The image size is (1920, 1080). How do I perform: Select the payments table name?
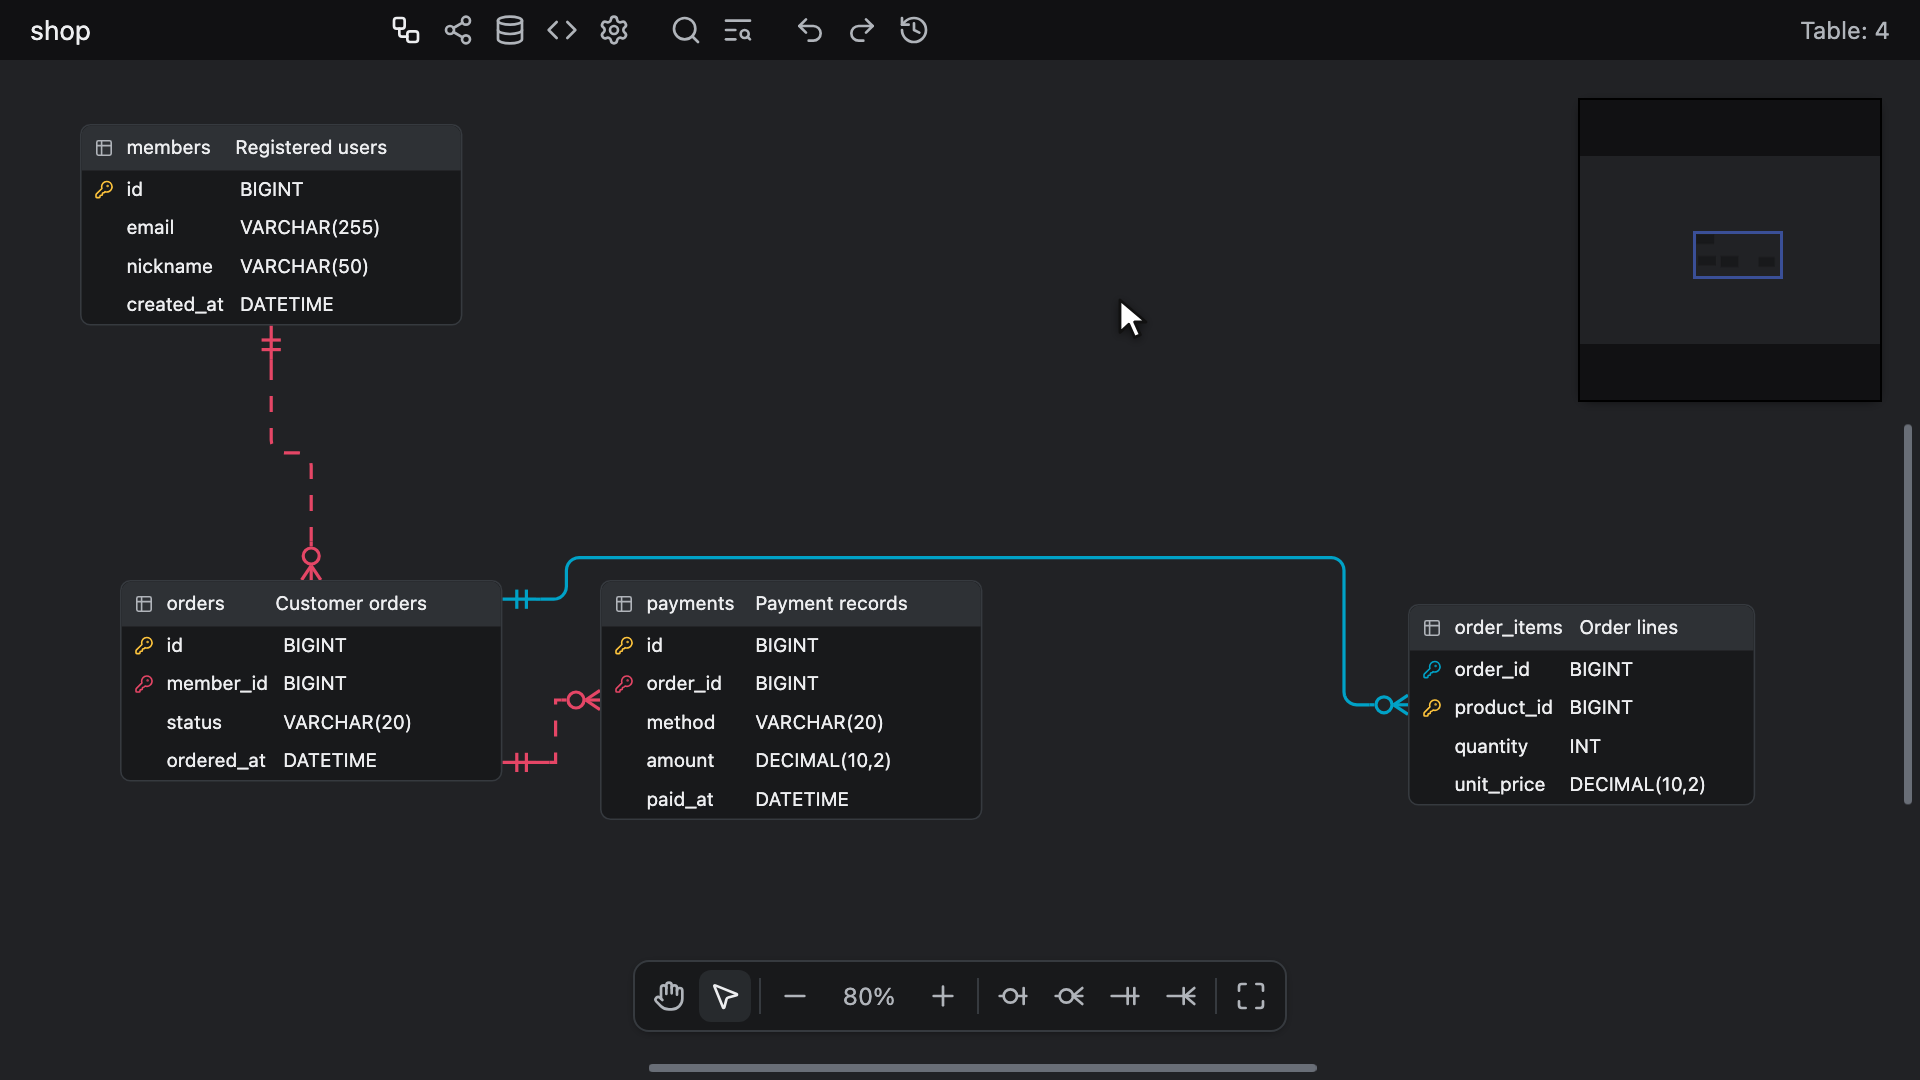tap(690, 604)
